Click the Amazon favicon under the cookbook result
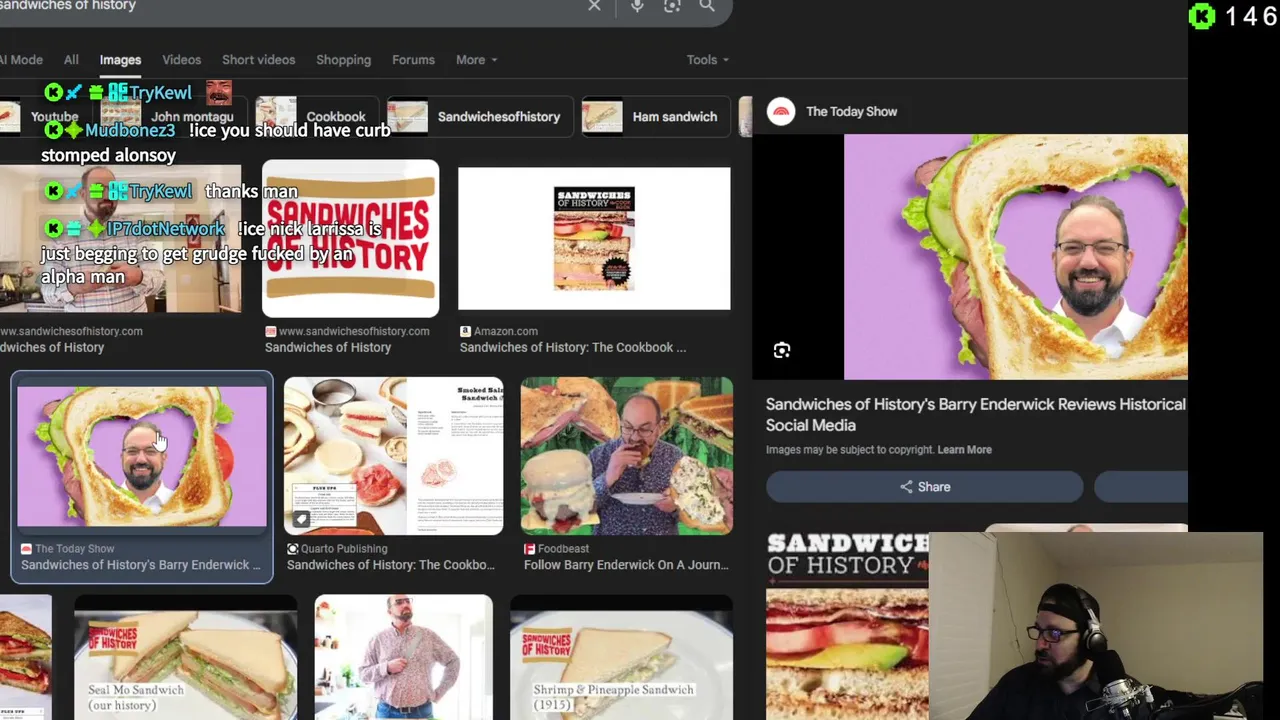1280x720 pixels. [465, 331]
